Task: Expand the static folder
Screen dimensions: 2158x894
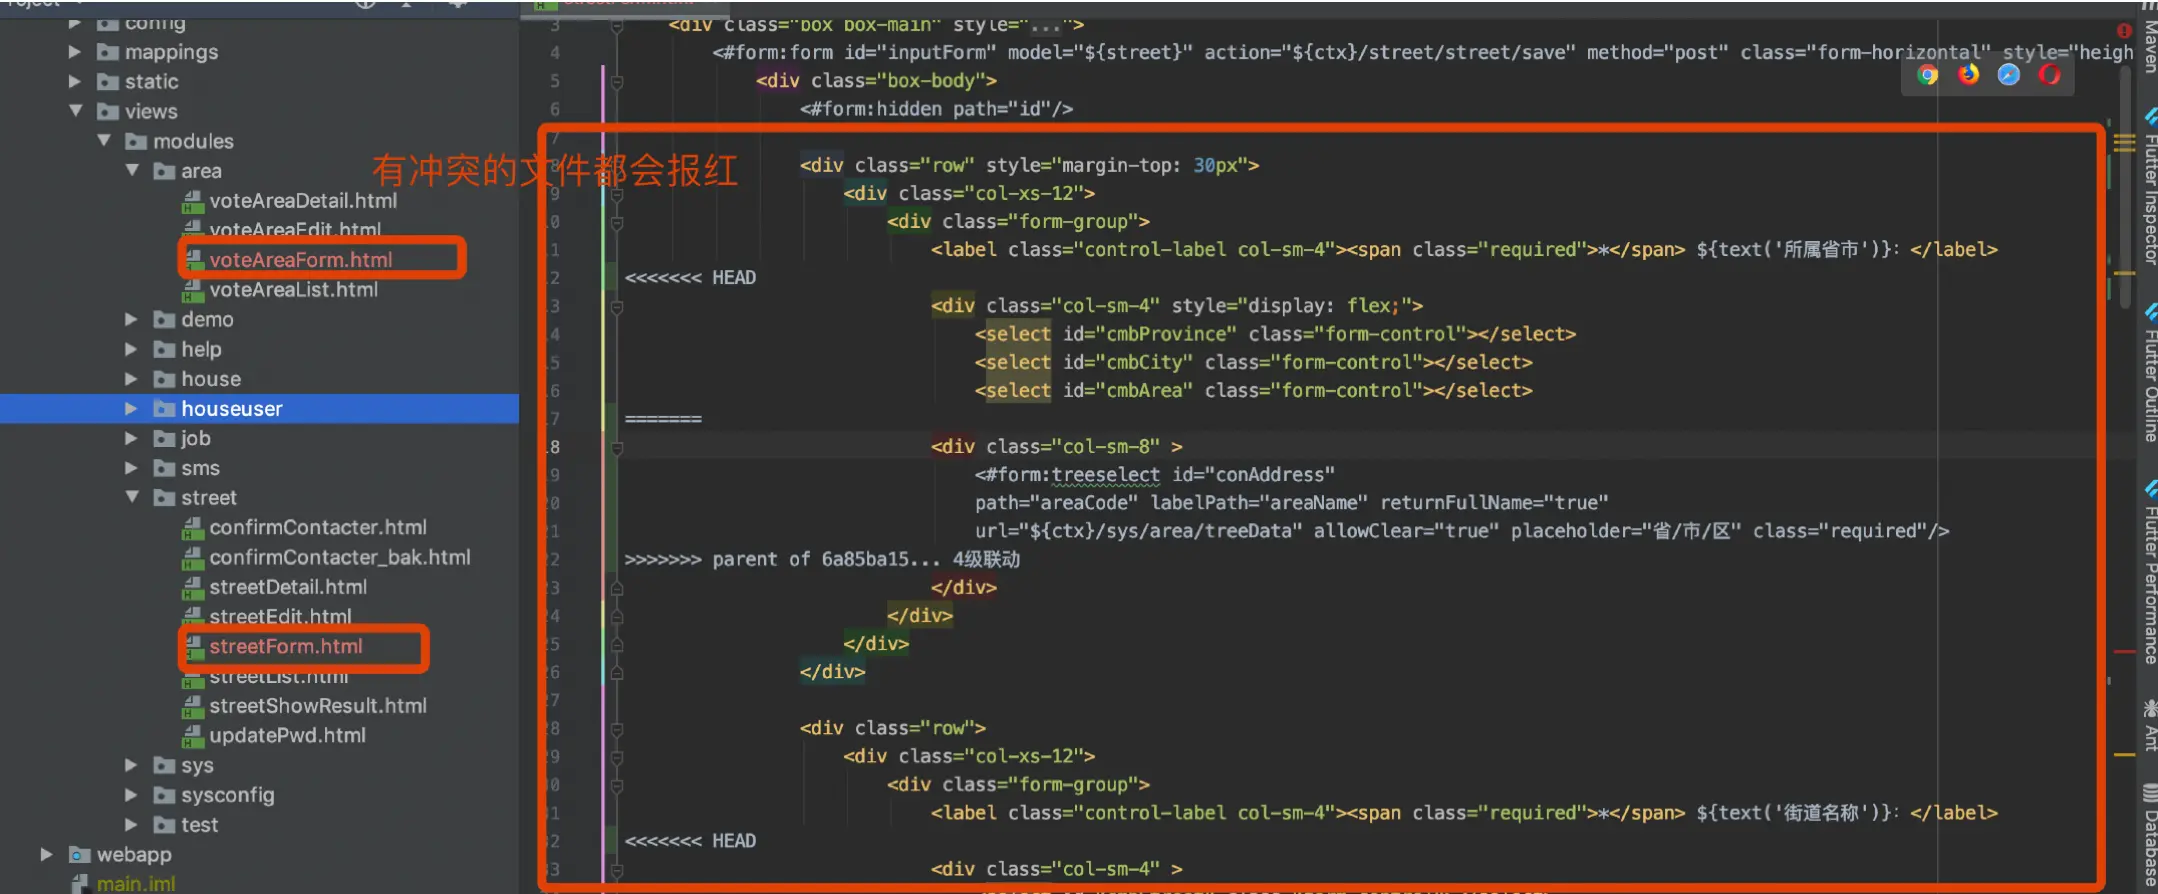Action: [x=75, y=81]
